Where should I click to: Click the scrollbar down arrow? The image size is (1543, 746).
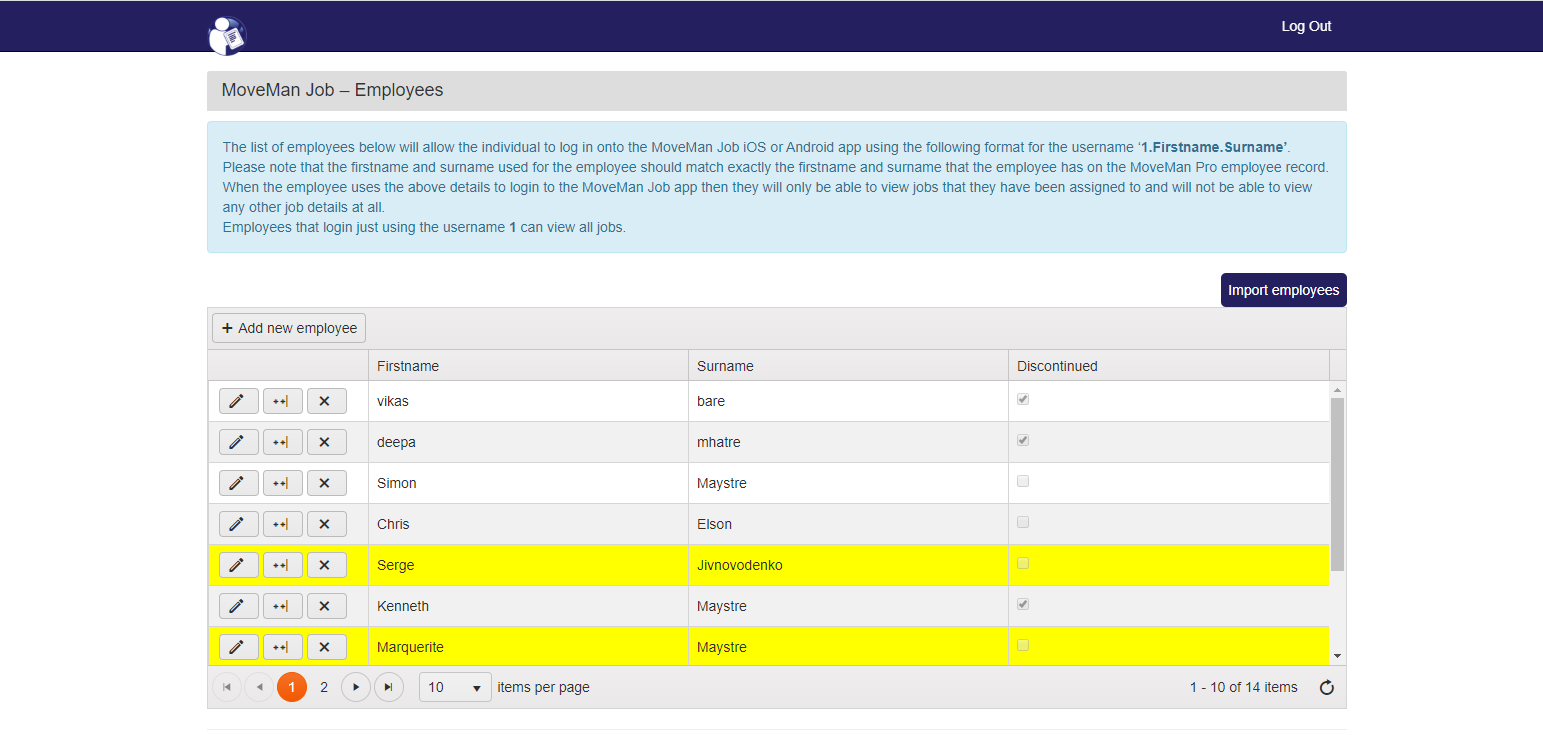(1338, 656)
